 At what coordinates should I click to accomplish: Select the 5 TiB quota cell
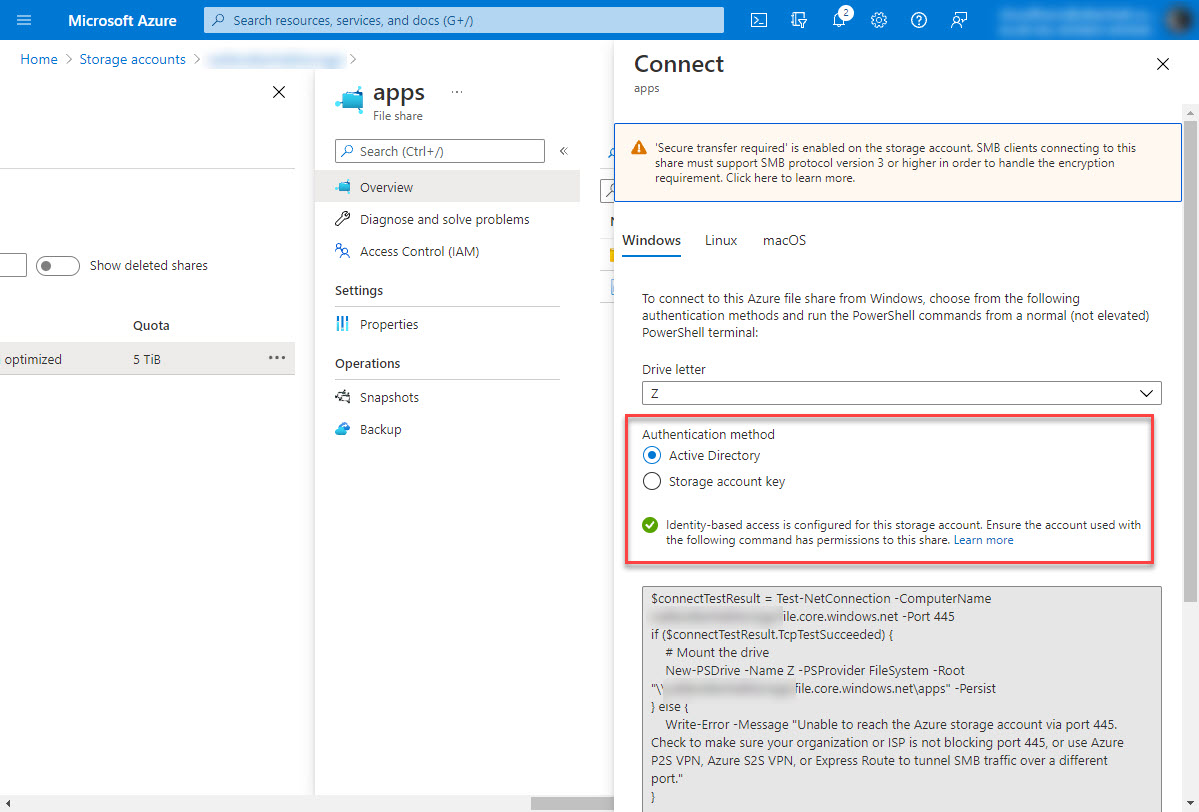click(x=147, y=359)
